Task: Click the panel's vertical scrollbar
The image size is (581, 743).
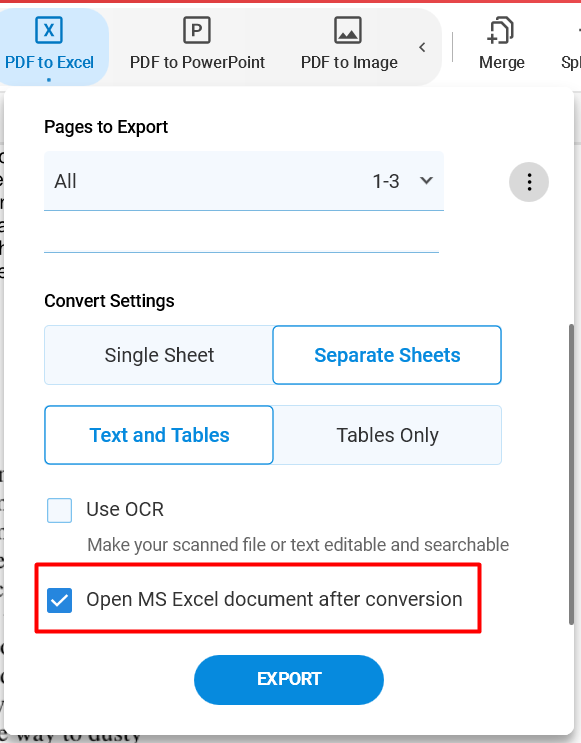Action: [572, 474]
